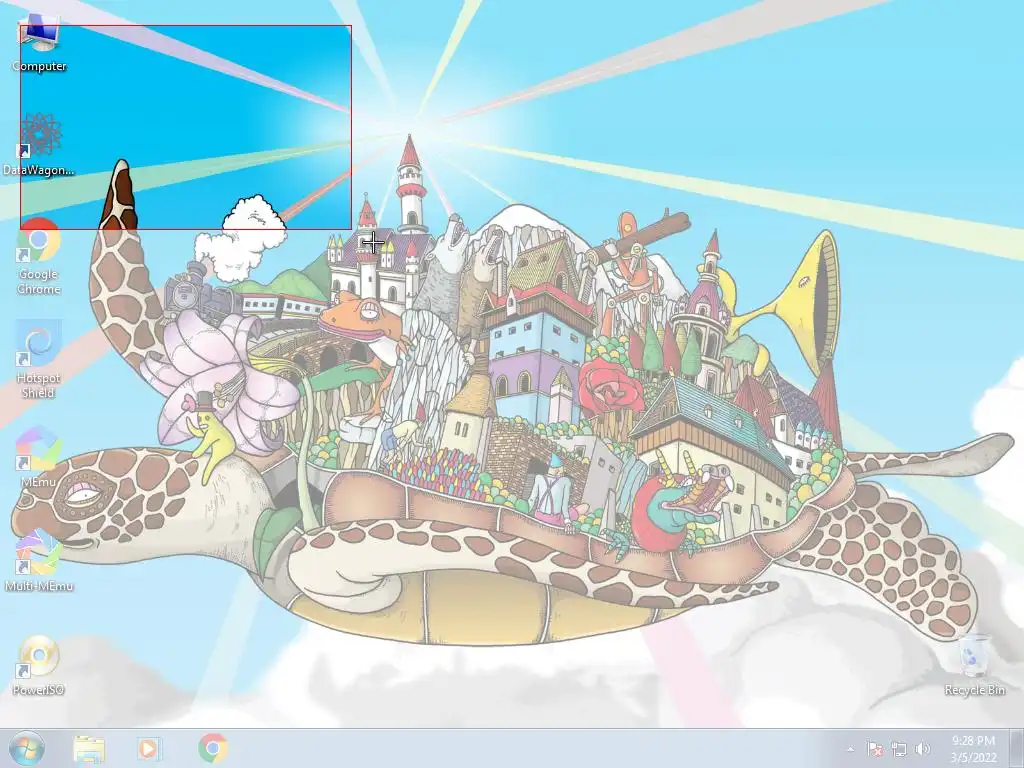The image size is (1024, 768).
Task: Select the PowerISO desktop shortcut
Action: pyautogui.click(x=39, y=665)
